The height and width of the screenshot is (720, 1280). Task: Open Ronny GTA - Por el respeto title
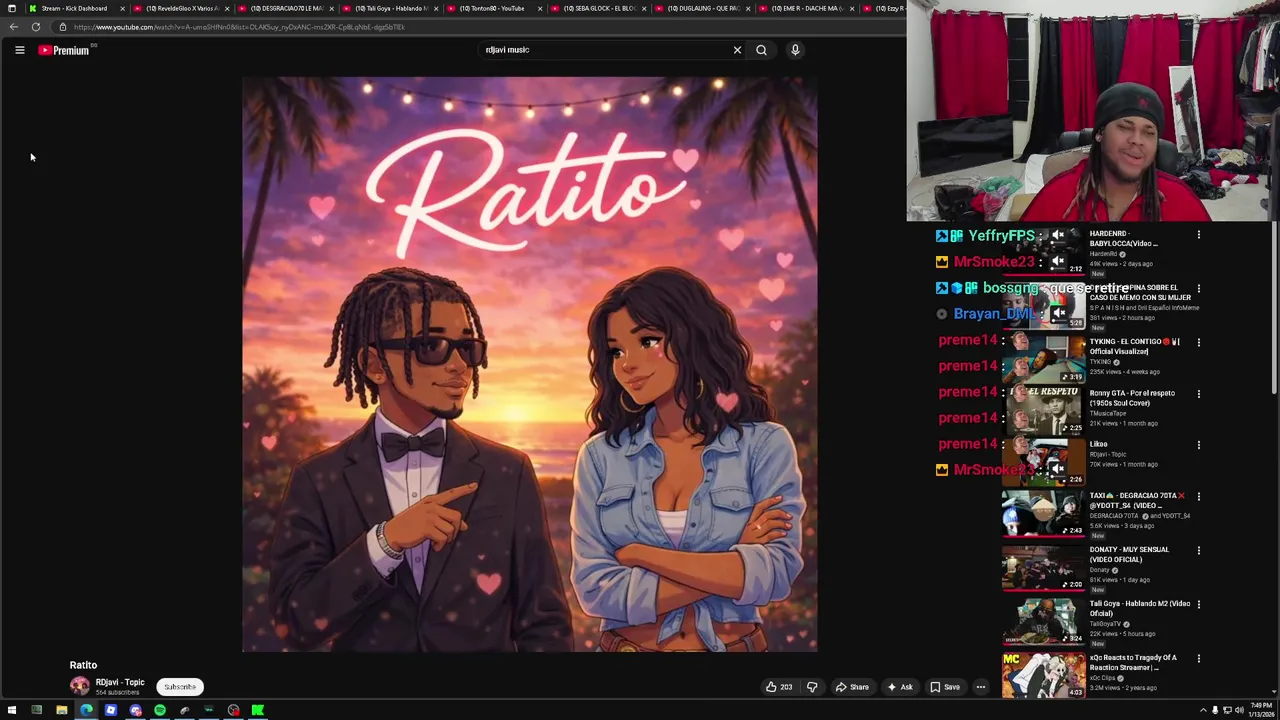(1132, 398)
